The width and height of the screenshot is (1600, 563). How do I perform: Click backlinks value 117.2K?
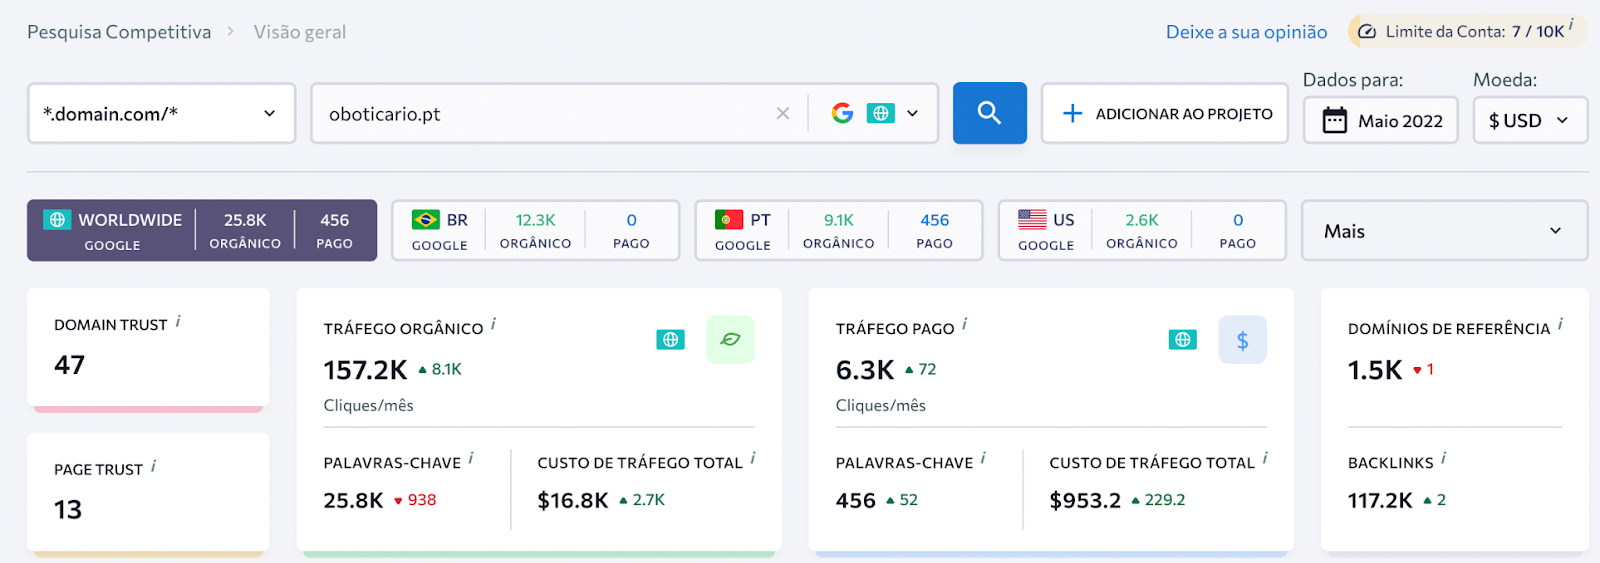[1380, 500]
